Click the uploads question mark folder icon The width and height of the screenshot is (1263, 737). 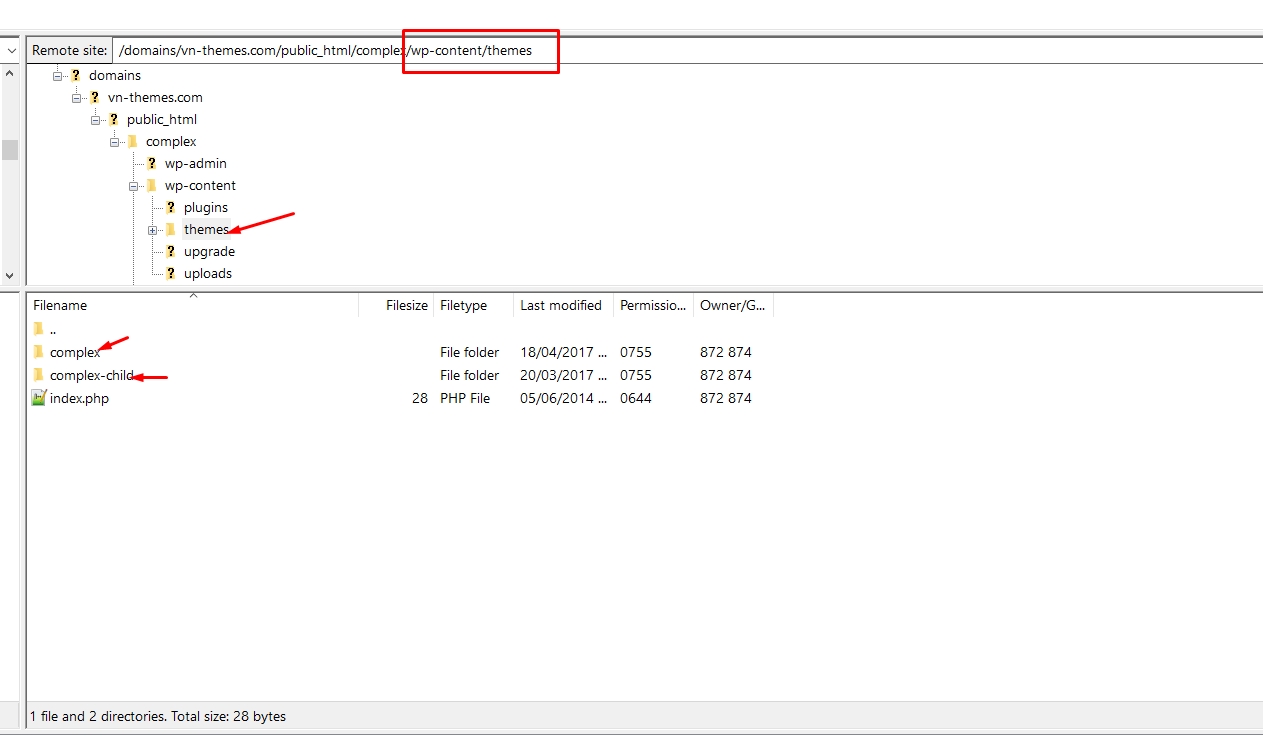pyautogui.click(x=170, y=273)
